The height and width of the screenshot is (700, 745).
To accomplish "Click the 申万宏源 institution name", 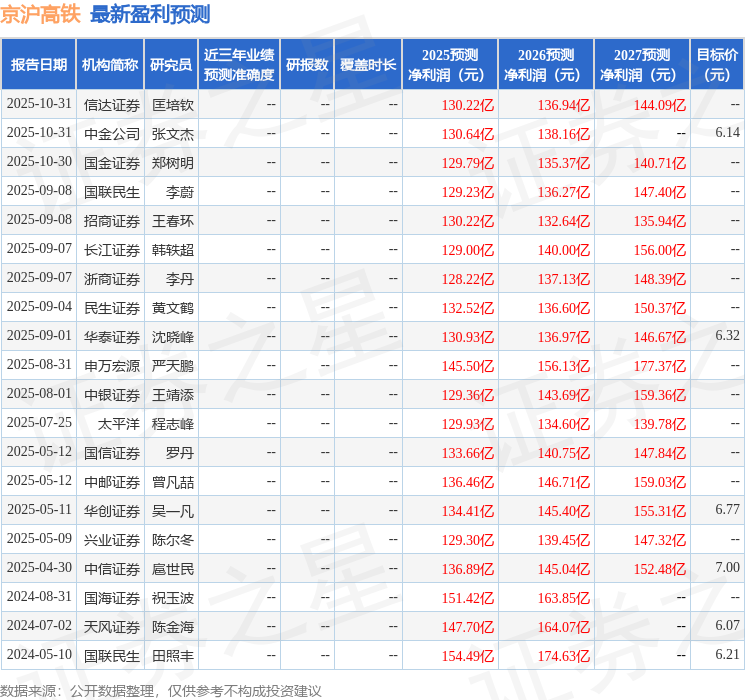I will point(111,366).
